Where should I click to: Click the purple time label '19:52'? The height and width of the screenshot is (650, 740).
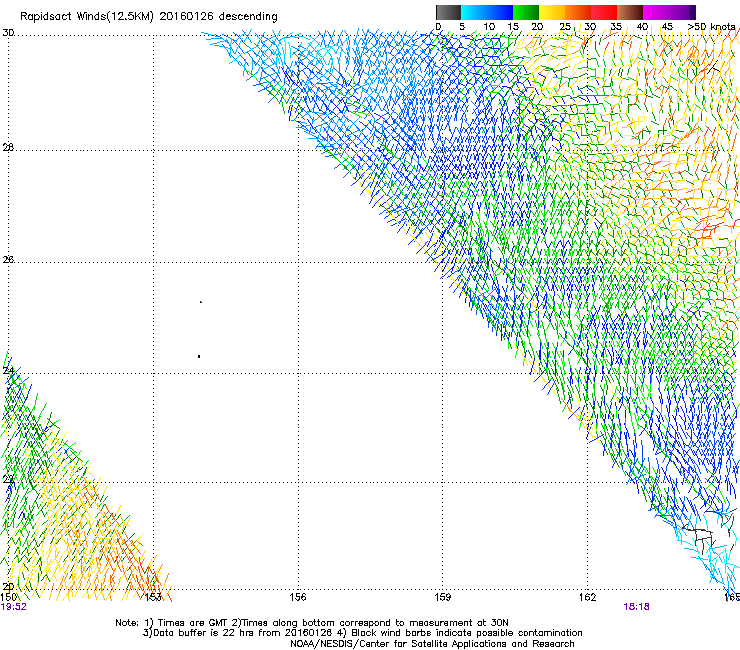tap(14, 607)
